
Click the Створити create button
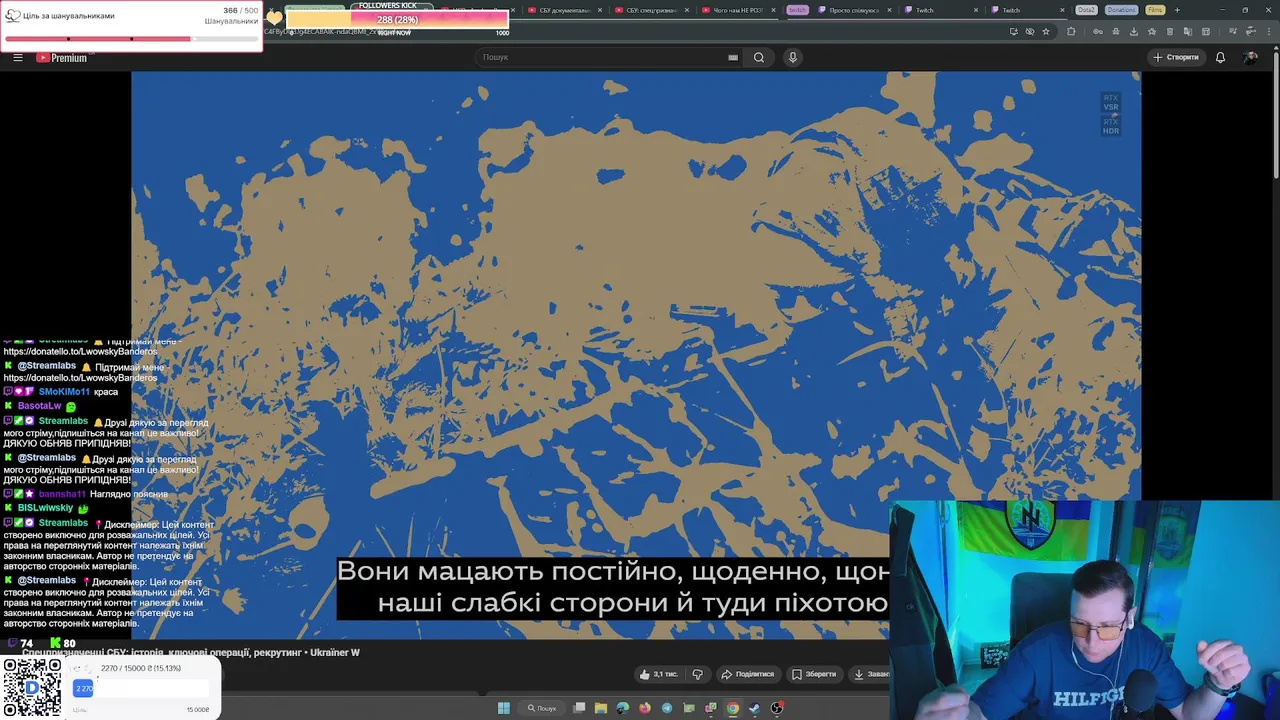(x=1176, y=57)
